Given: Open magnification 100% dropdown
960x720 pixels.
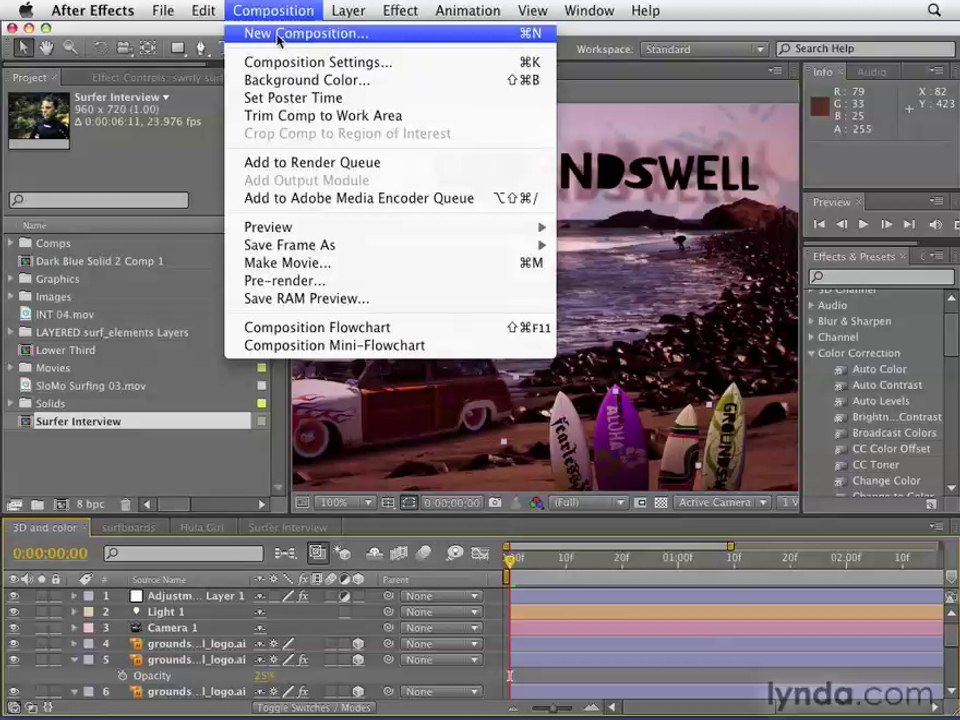Looking at the screenshot, I should pos(345,503).
